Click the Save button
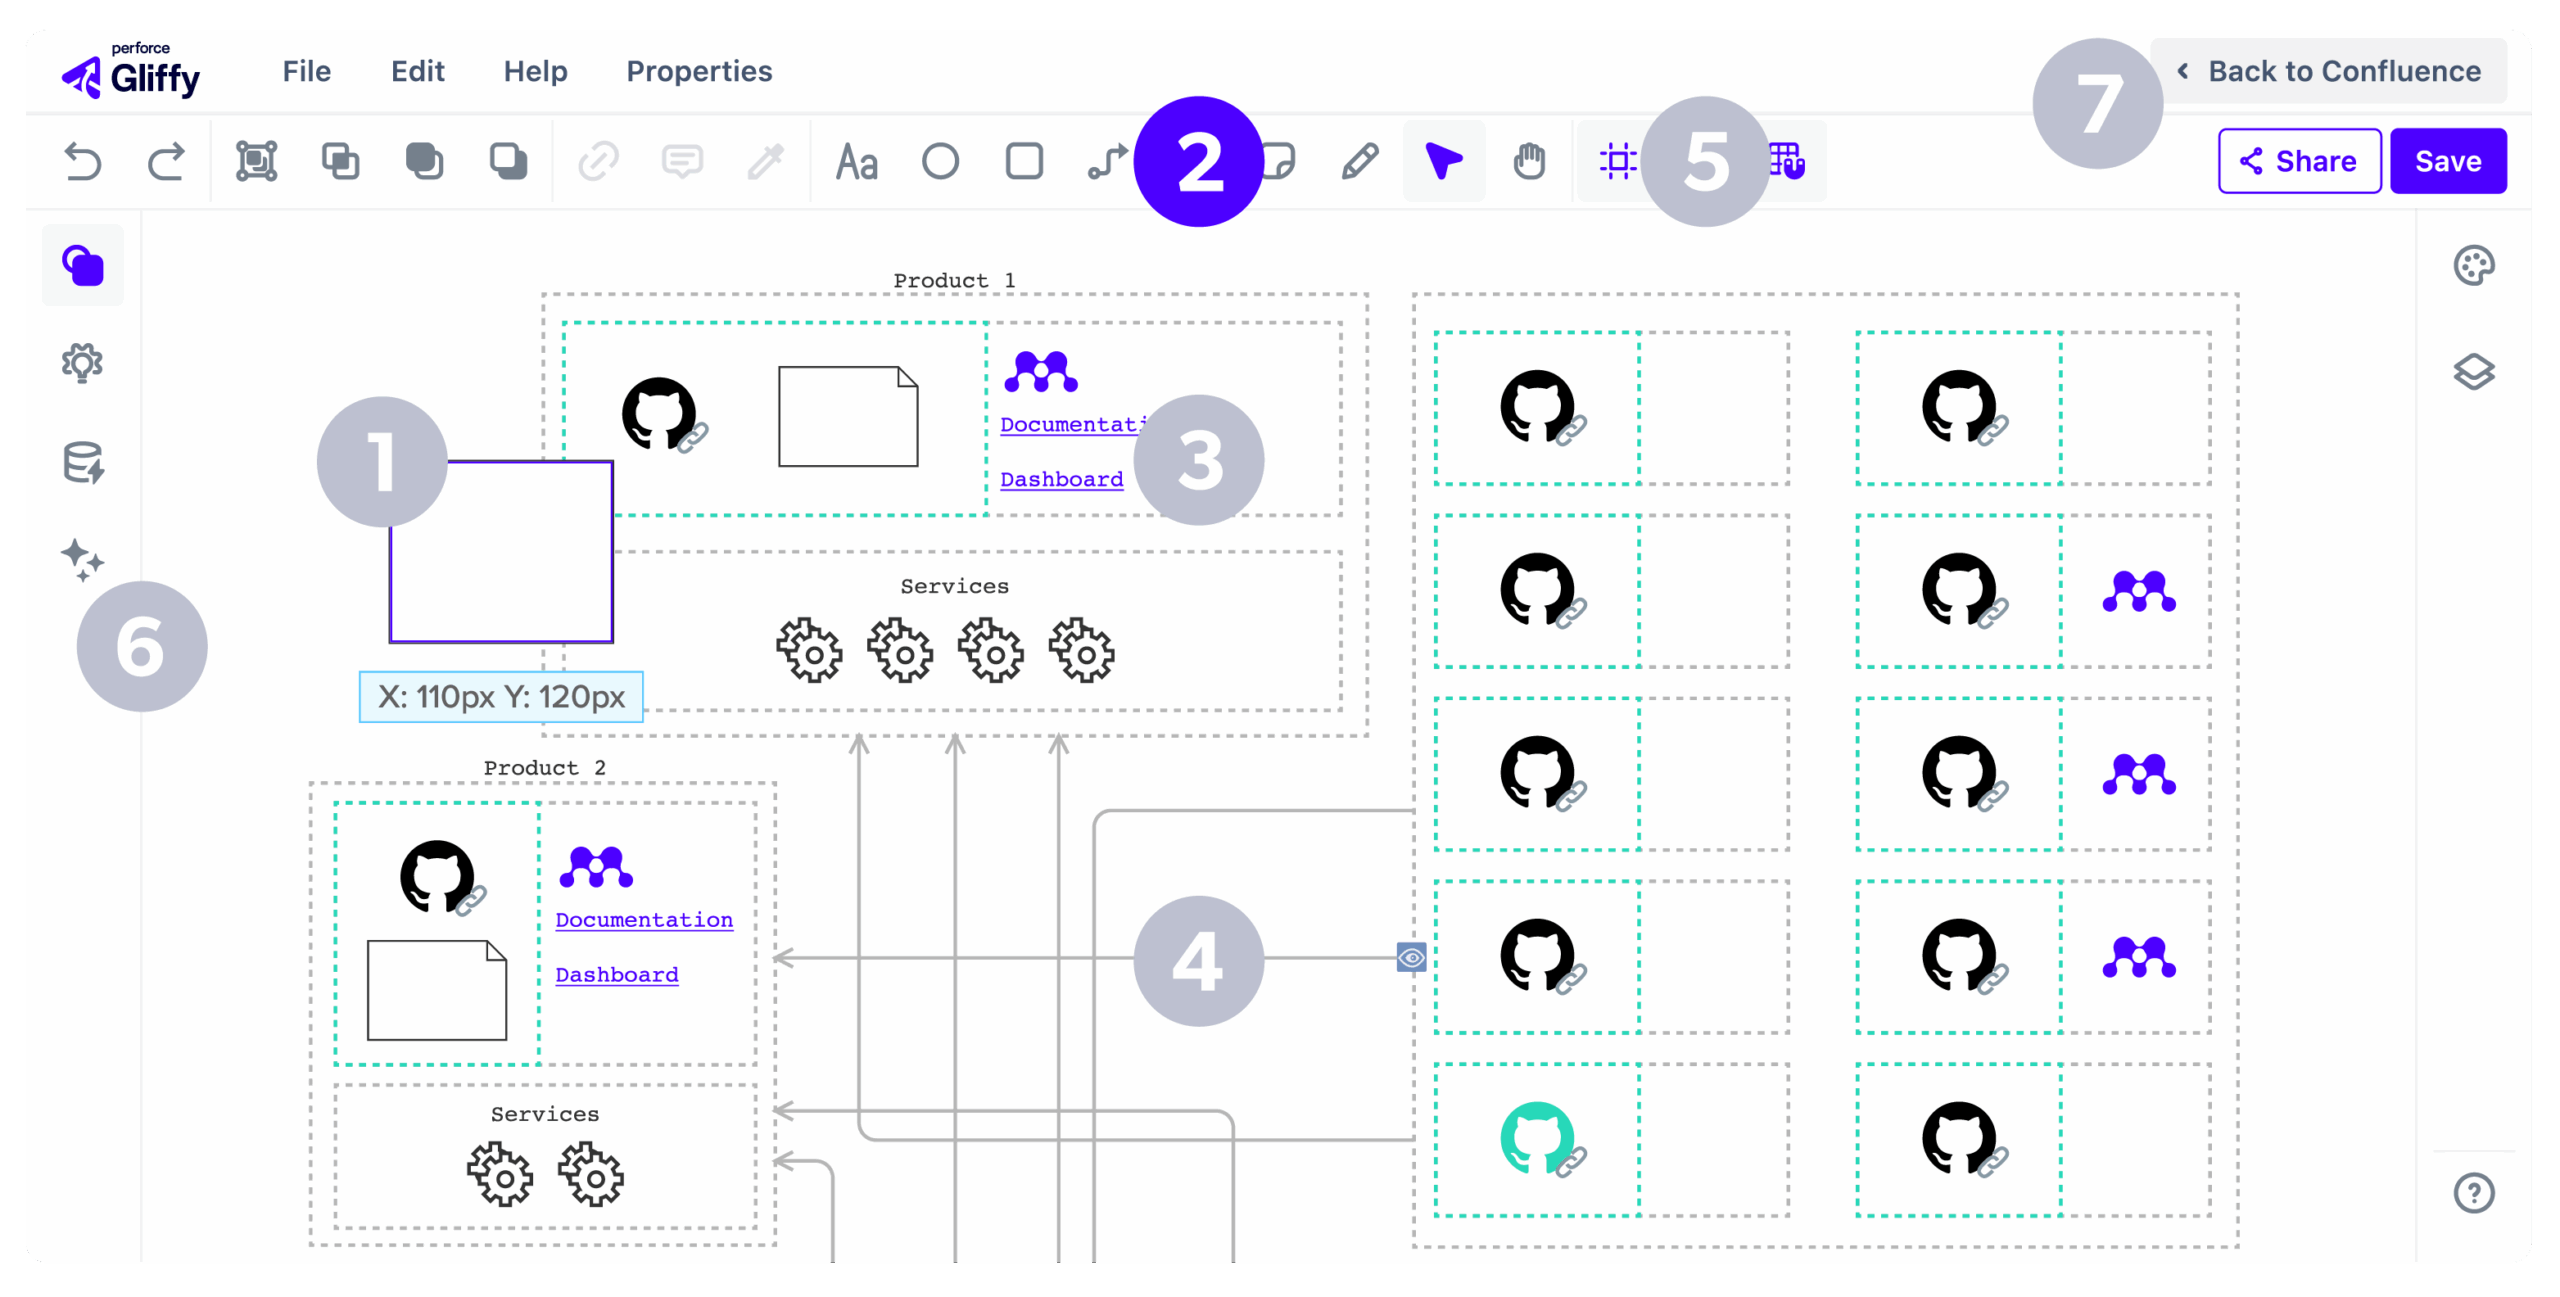 tap(2447, 161)
